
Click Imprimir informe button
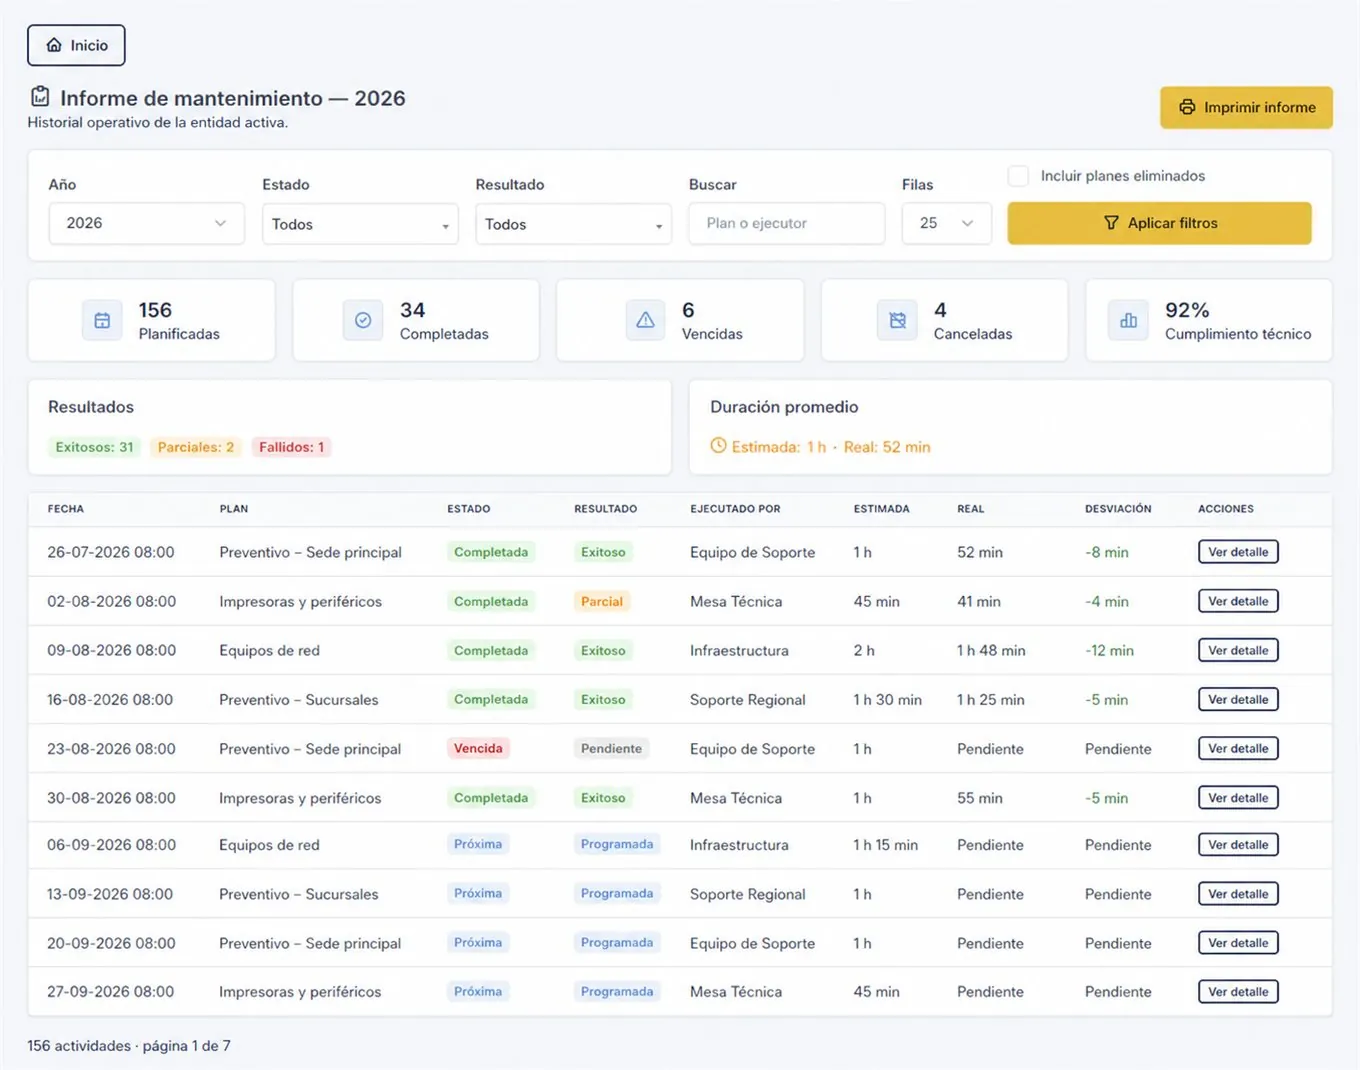click(x=1246, y=107)
